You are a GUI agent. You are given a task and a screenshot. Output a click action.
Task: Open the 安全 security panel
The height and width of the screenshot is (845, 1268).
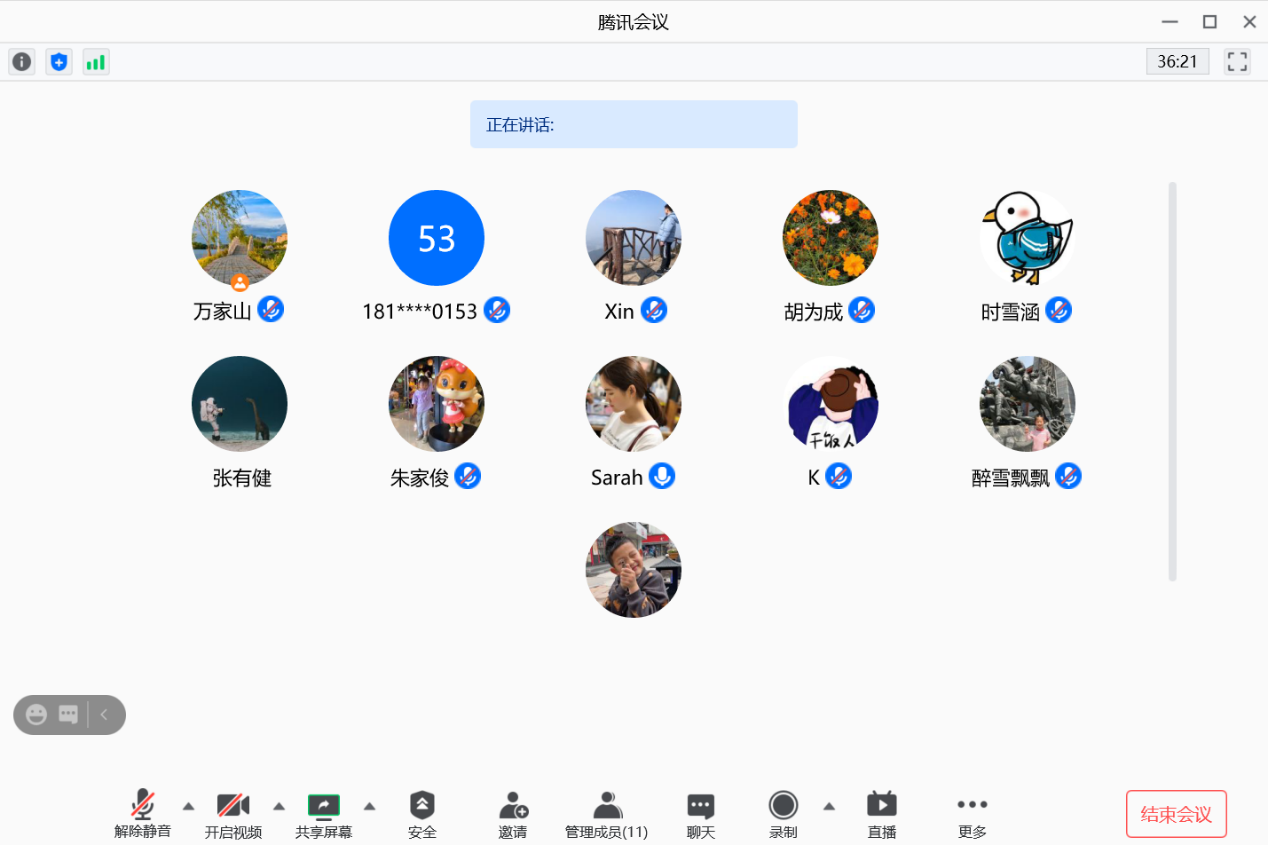(422, 812)
